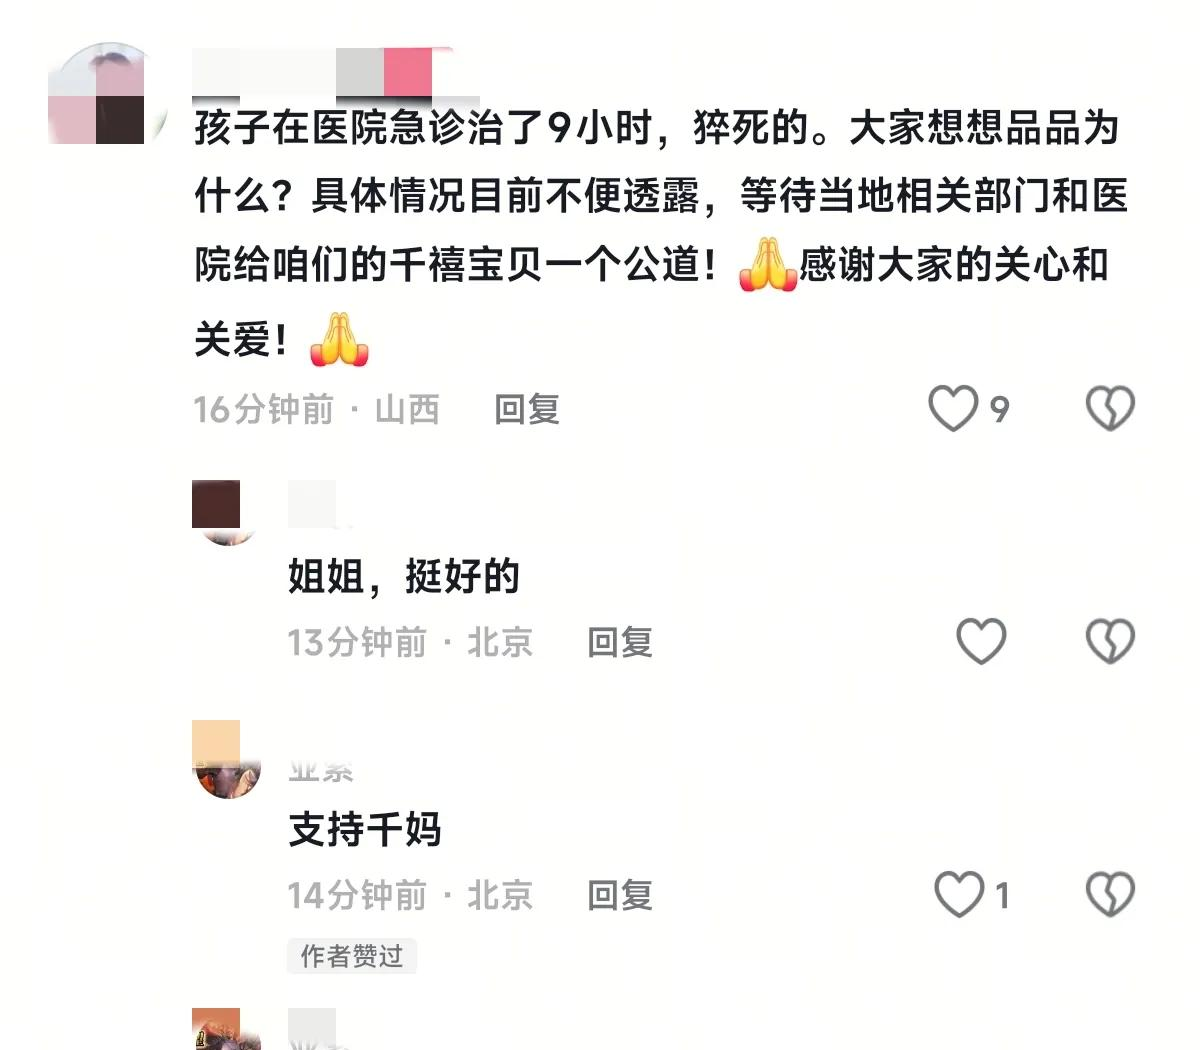Like the '姐姐，挺好的' reply
The height and width of the screenshot is (1050, 1200).
(981, 641)
